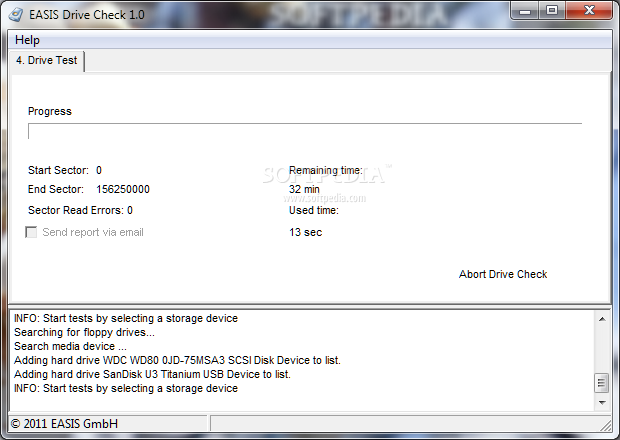Viewport: 620px width, 440px height.
Task: Click log line Searching for floppy drives
Action: 84,332
